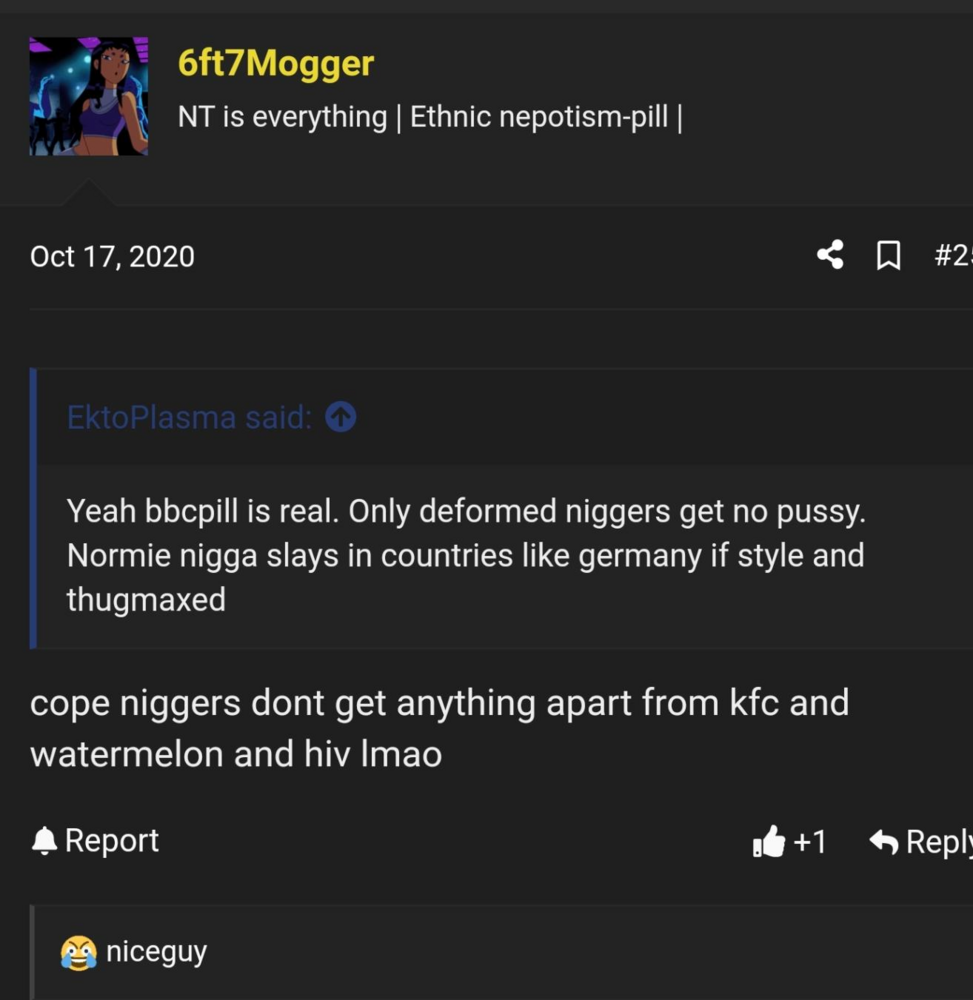Click 6ft7Mogger's avatar image
This screenshot has height=1000, width=973.
click(x=89, y=95)
